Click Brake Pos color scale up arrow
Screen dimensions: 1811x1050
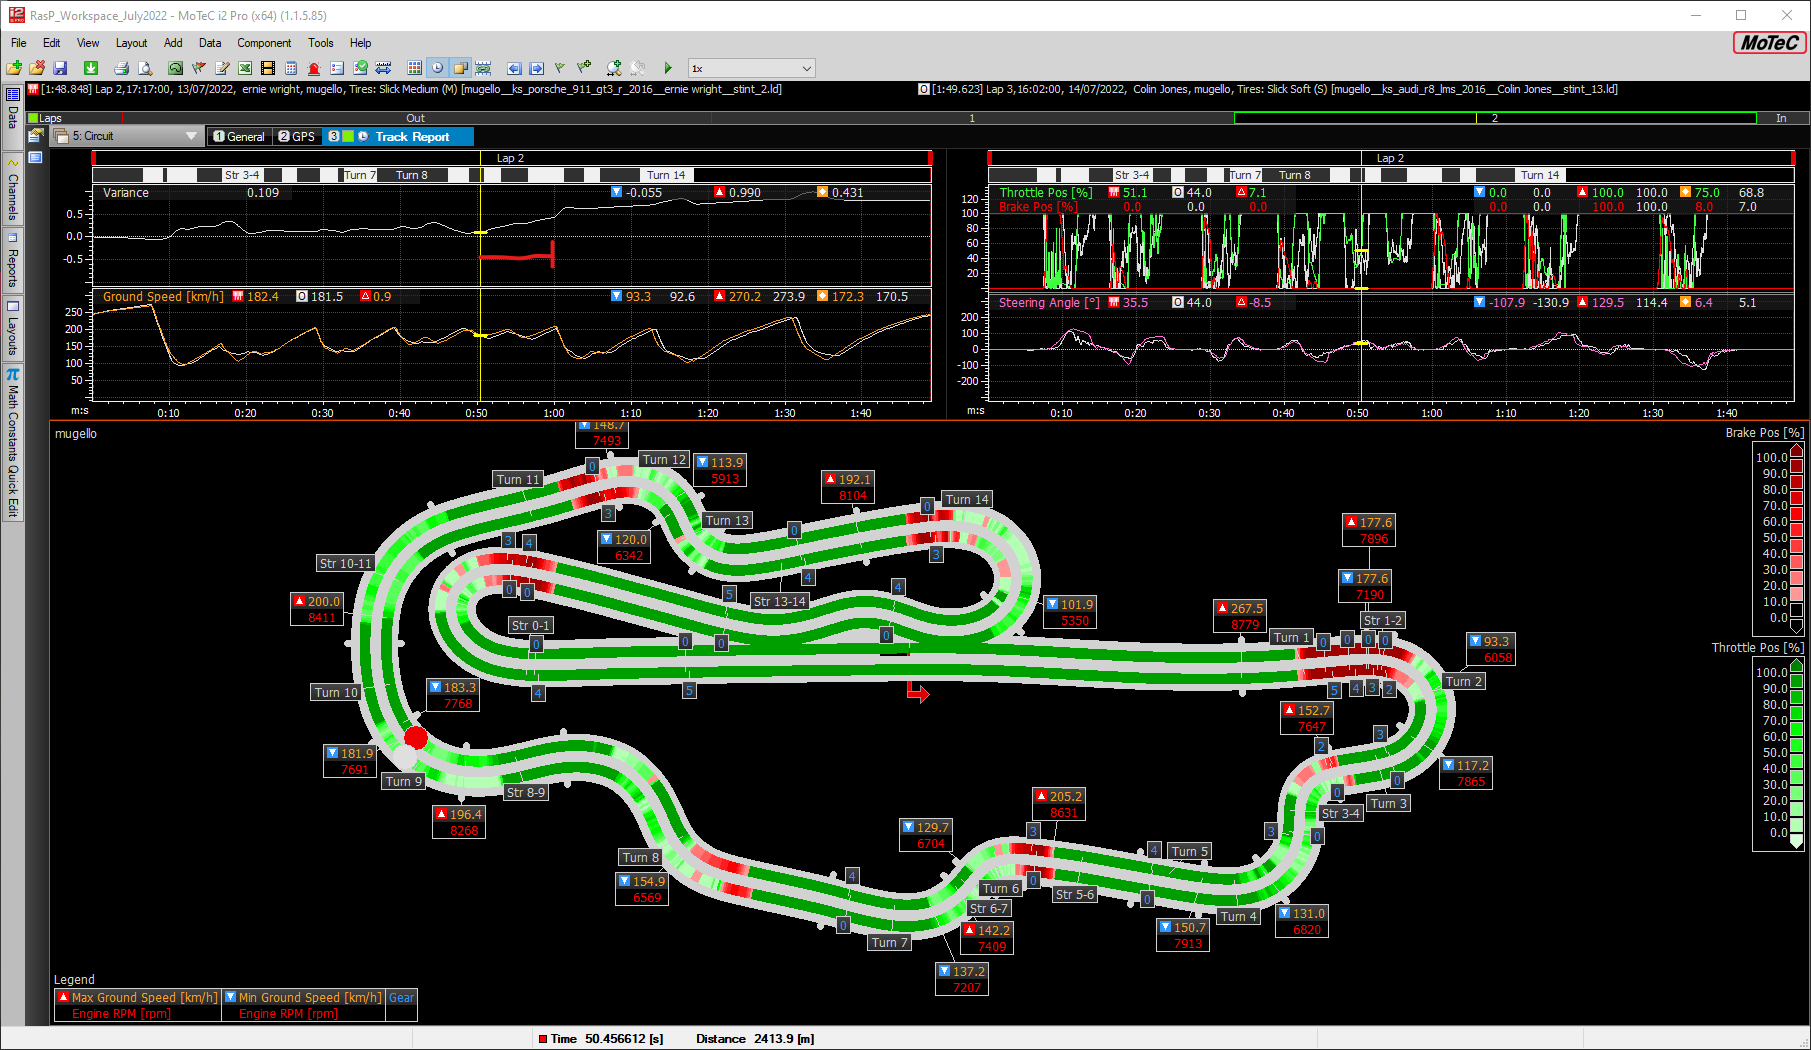pyautogui.click(x=1796, y=449)
